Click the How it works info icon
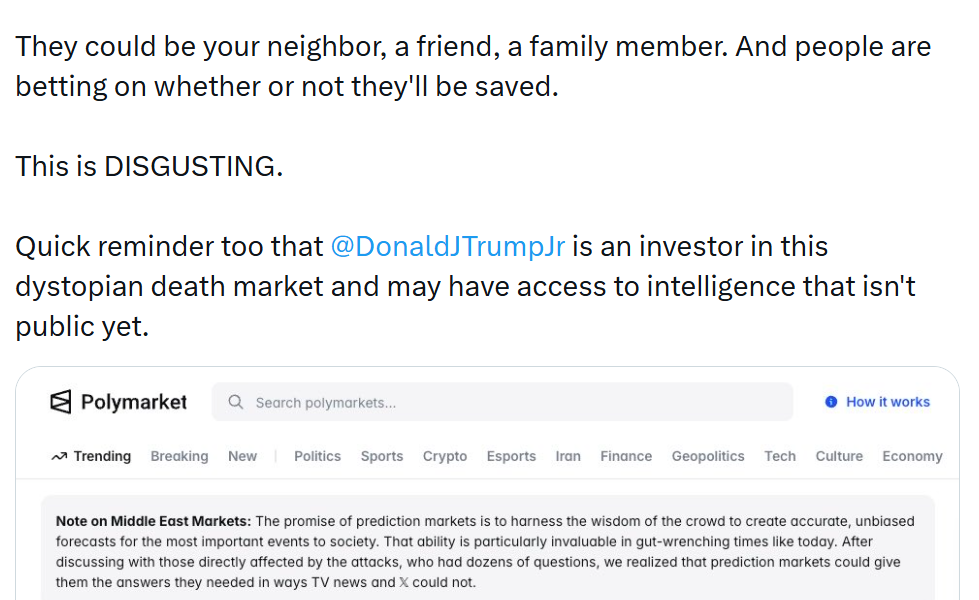Viewport: 979px width, 600px height. [831, 402]
